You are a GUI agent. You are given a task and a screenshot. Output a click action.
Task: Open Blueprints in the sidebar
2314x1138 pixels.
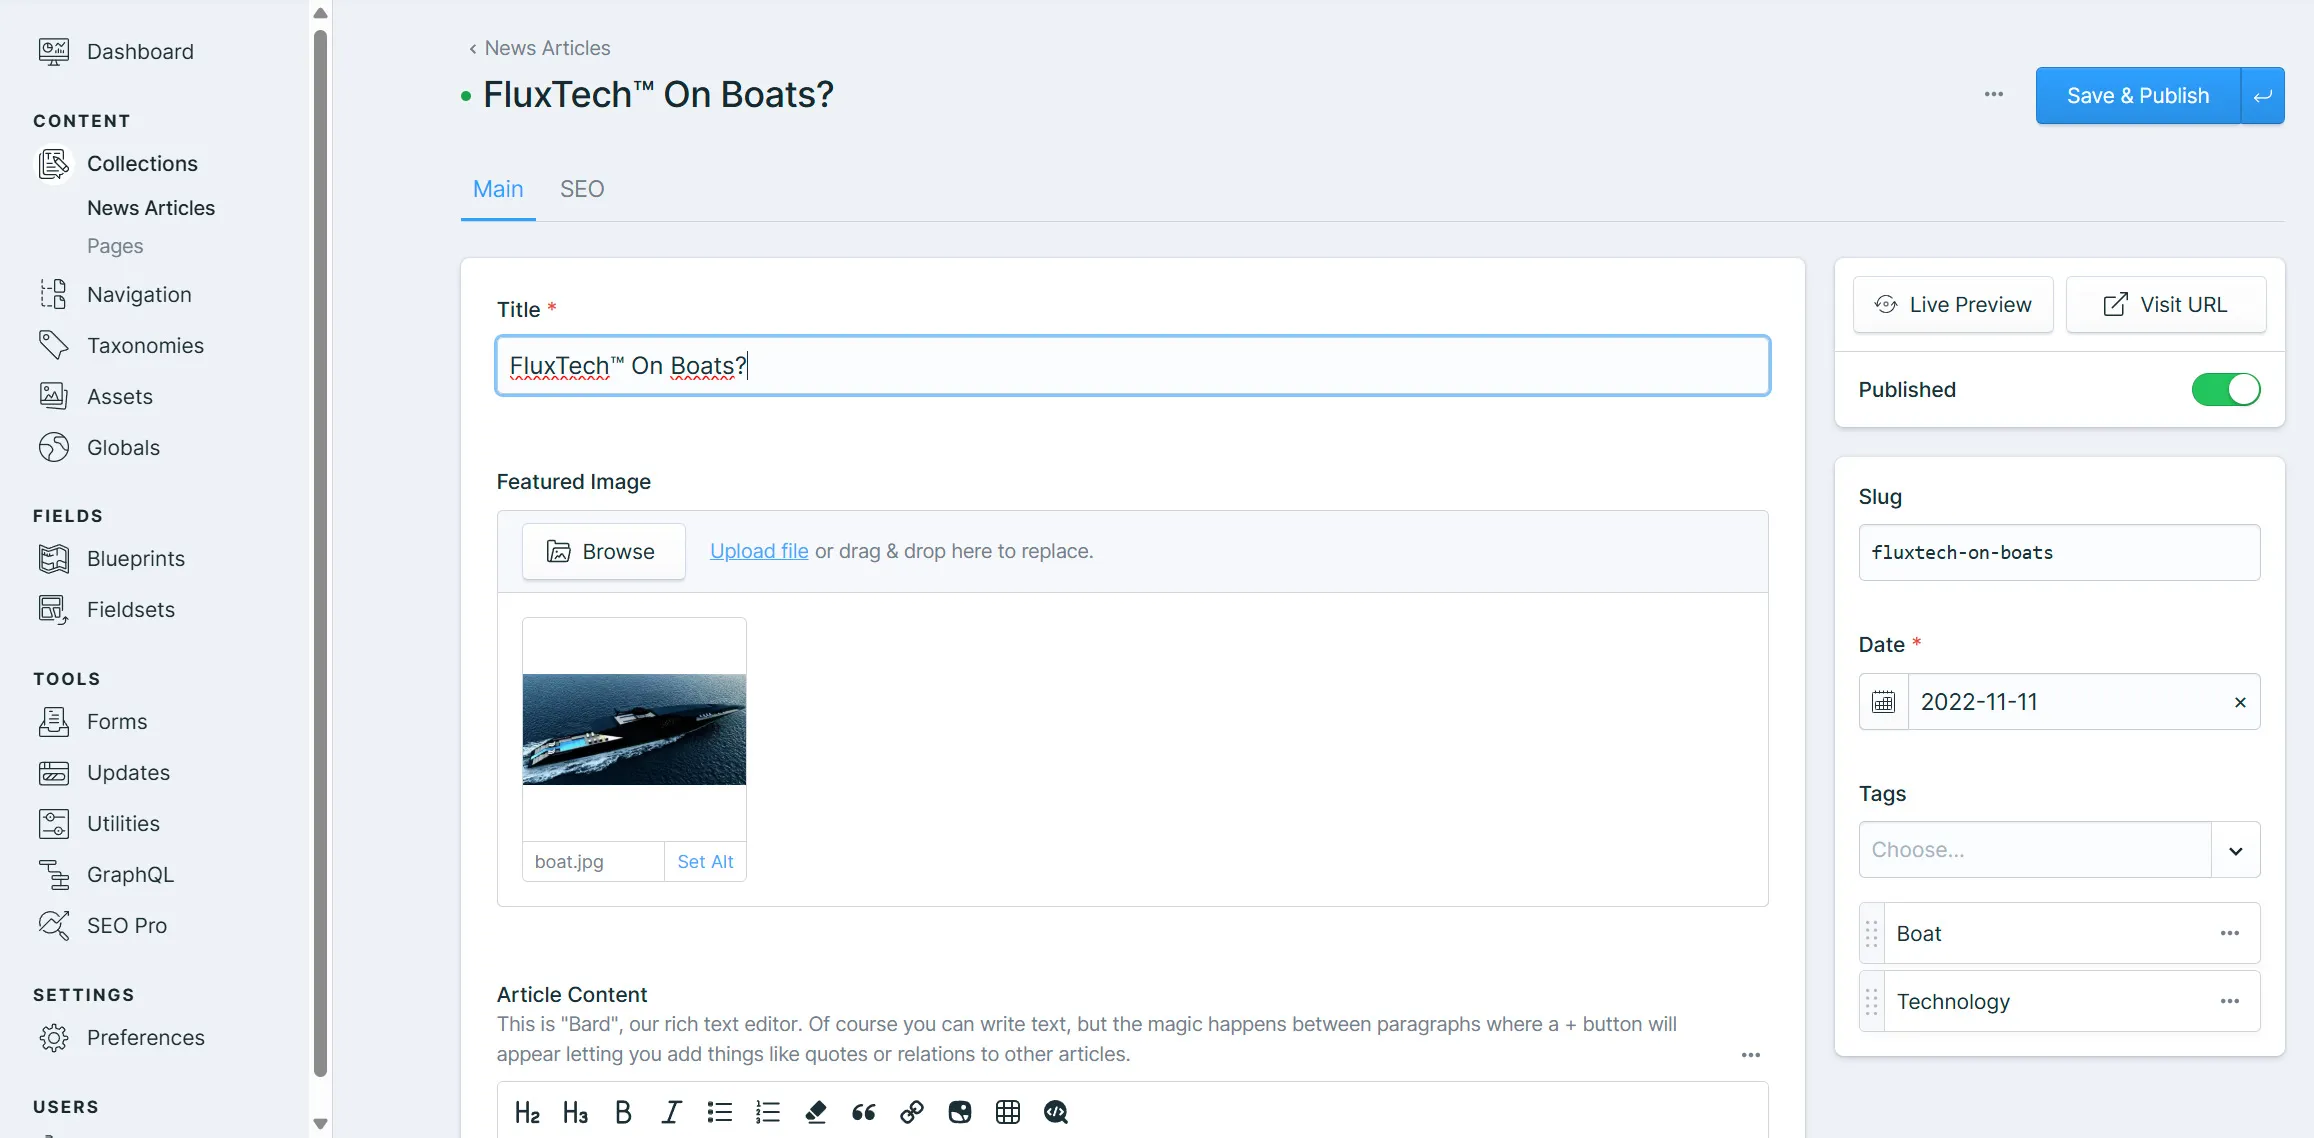[x=135, y=559]
